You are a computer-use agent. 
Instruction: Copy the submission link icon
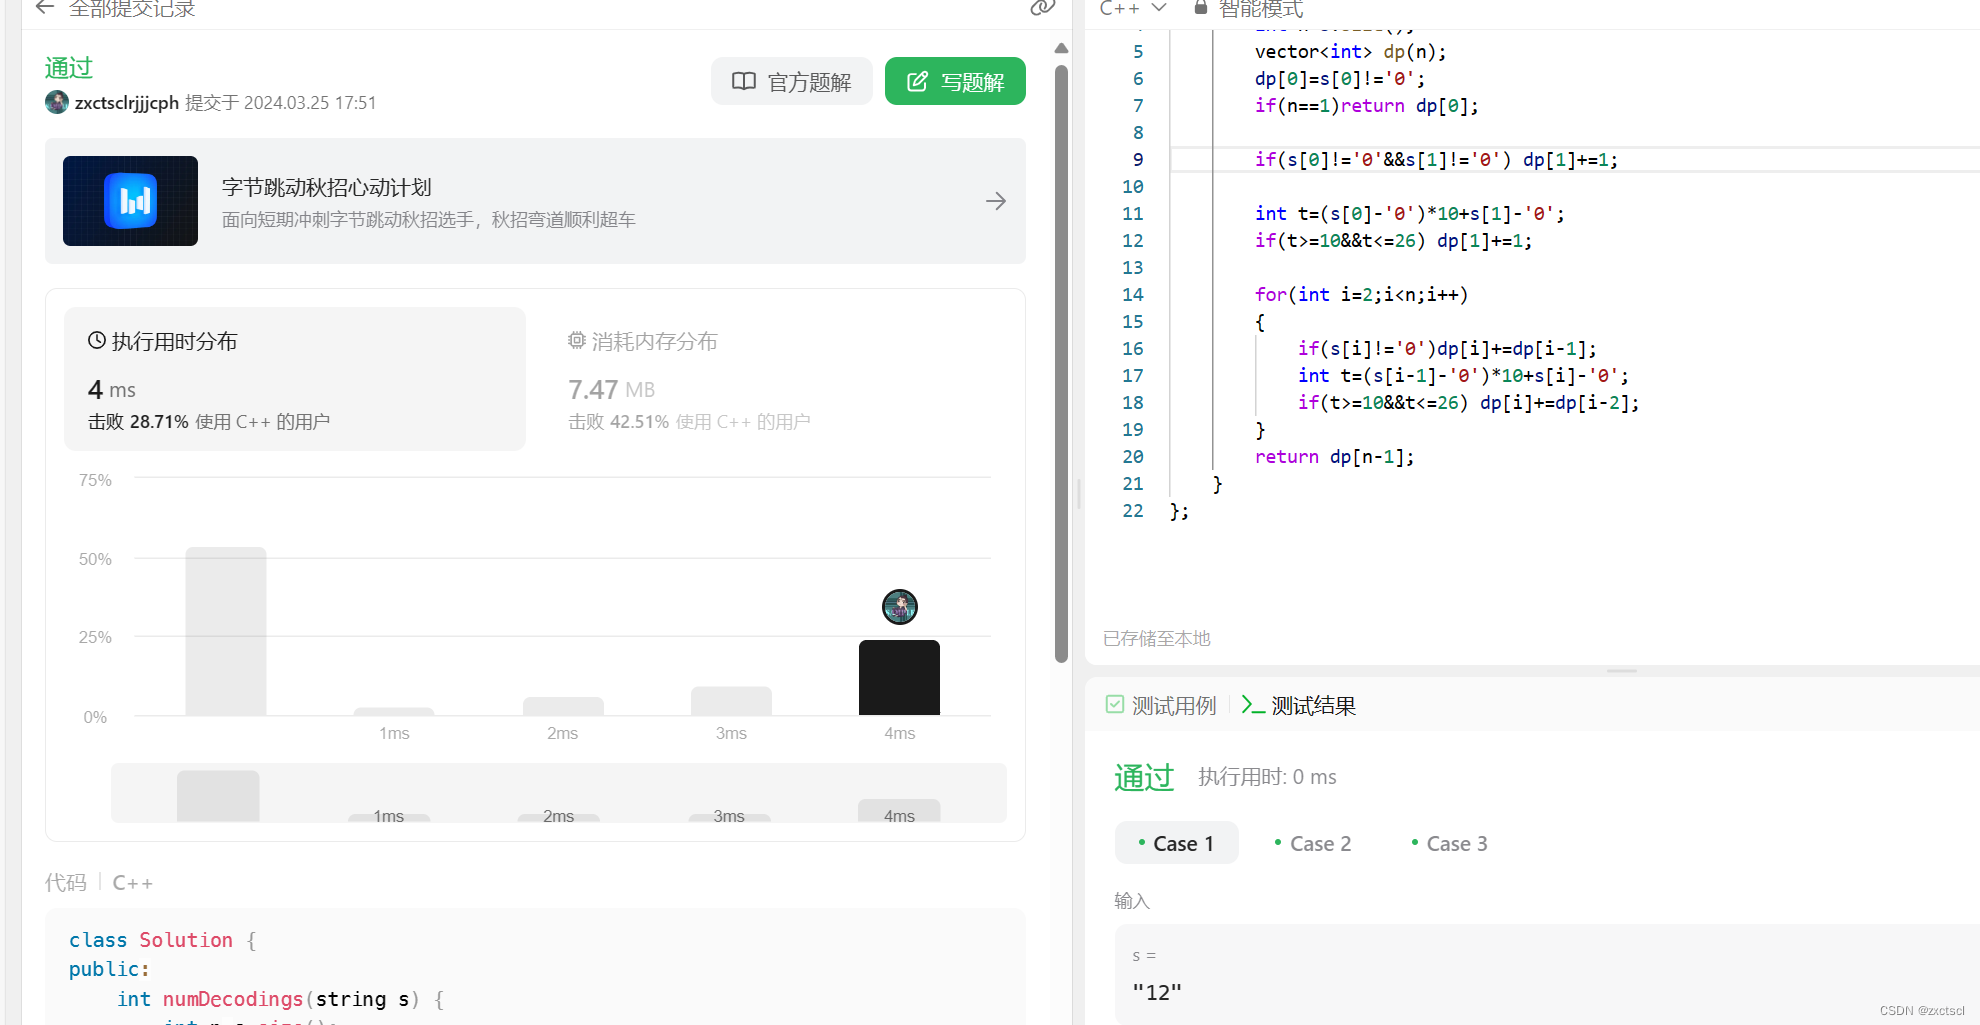[1042, 8]
